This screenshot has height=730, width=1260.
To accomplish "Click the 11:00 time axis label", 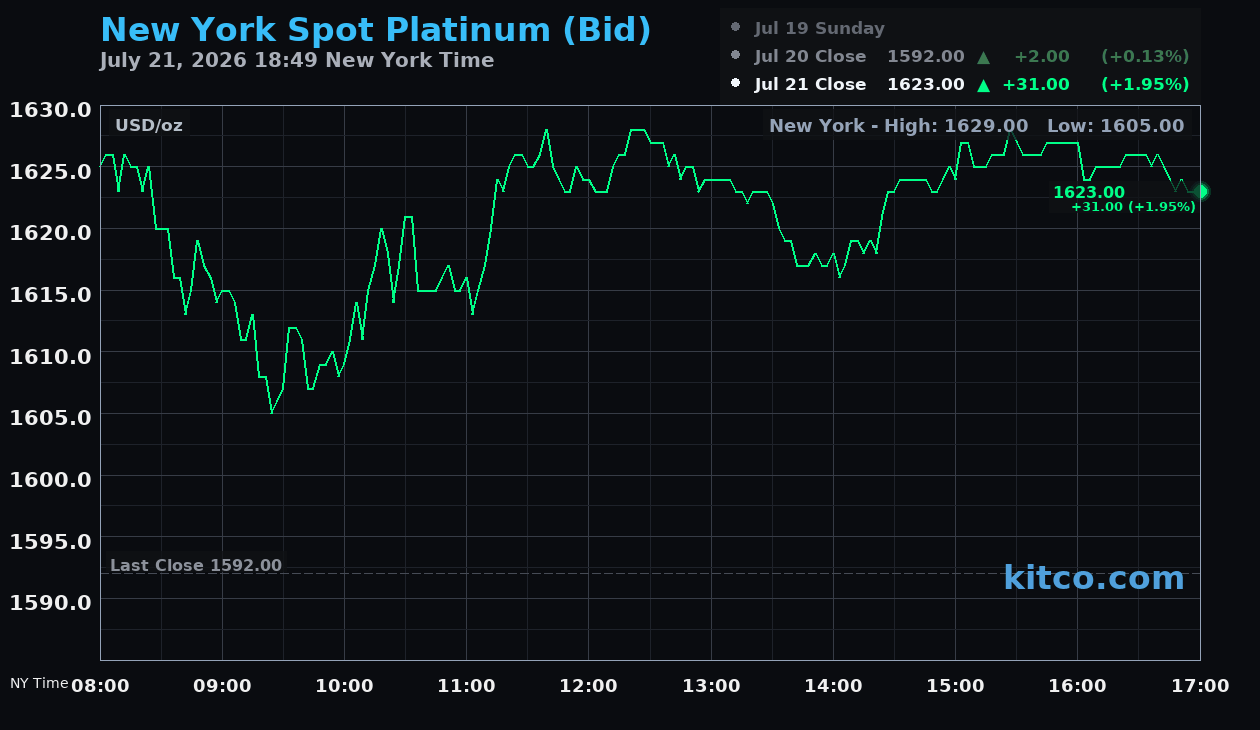I will click(x=467, y=686).
